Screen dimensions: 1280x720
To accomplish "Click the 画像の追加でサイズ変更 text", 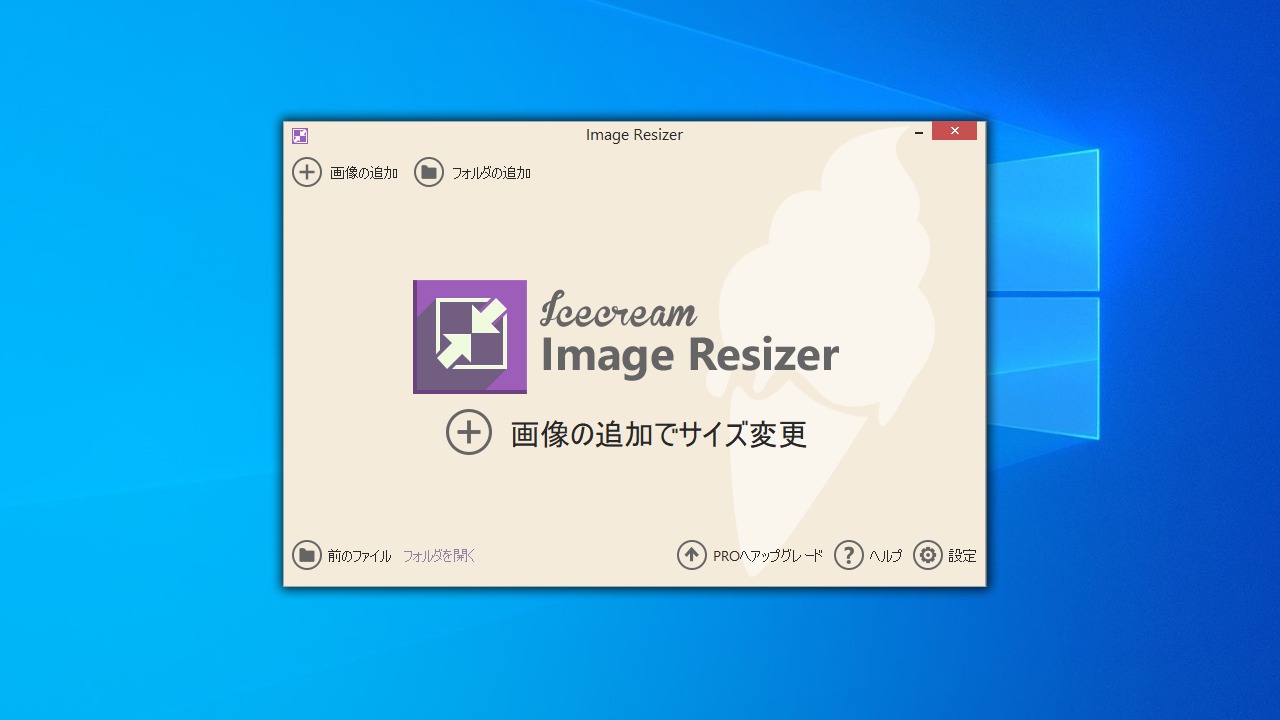I will coord(659,434).
